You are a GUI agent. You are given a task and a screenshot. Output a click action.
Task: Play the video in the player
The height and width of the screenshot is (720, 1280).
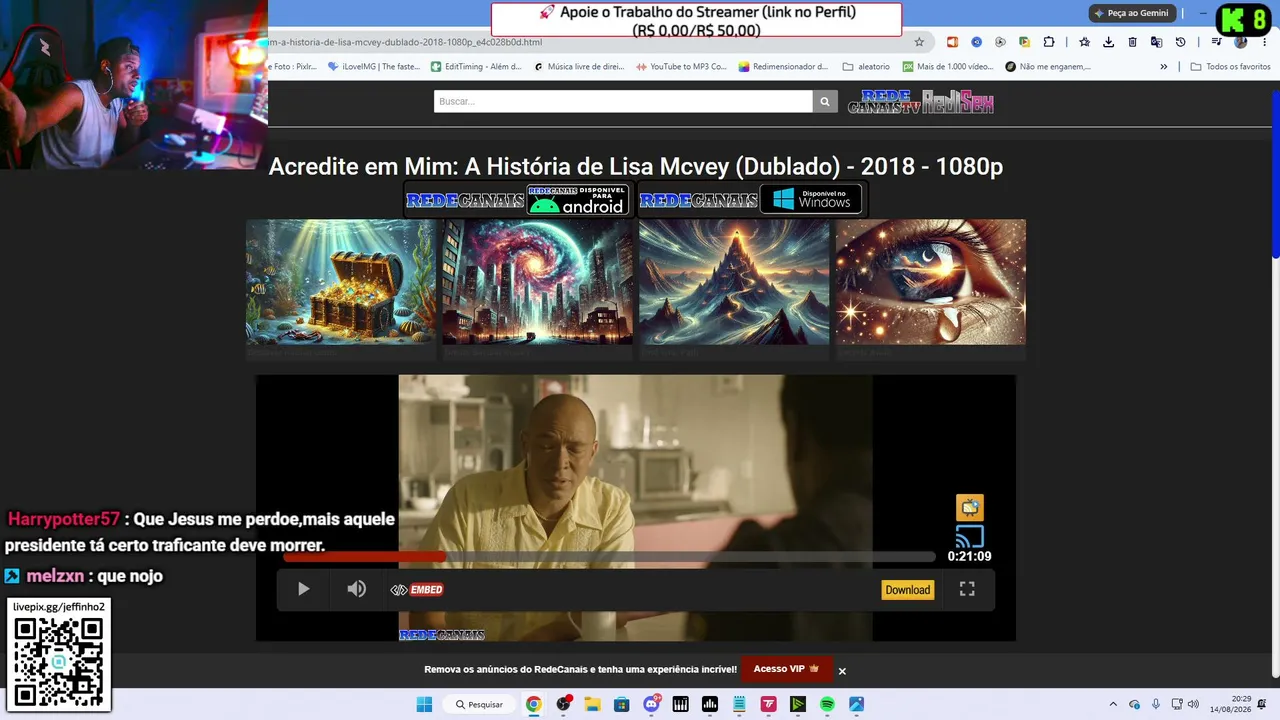coord(304,589)
